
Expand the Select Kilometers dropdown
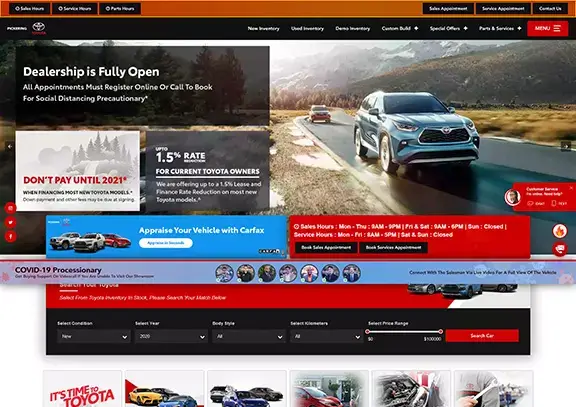coord(326,336)
